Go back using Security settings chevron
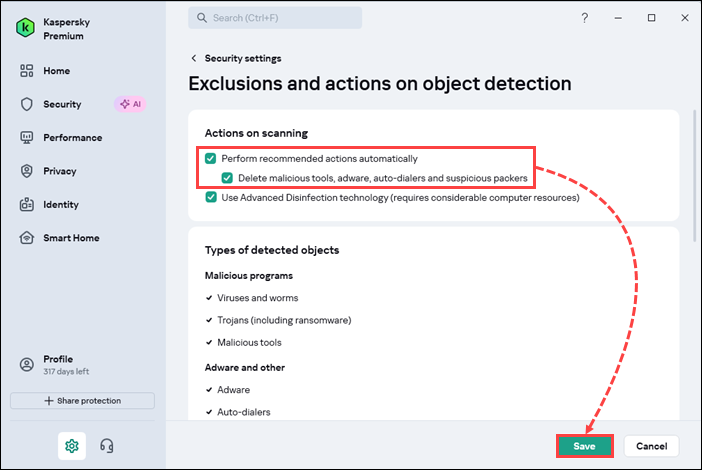702x470 pixels. [194, 58]
